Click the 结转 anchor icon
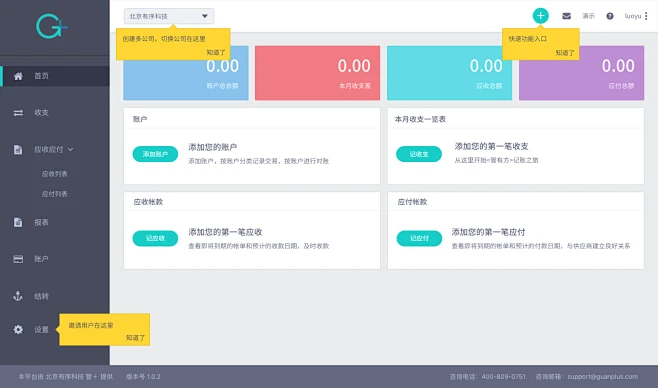This screenshot has height=388, width=658. pos(18,296)
